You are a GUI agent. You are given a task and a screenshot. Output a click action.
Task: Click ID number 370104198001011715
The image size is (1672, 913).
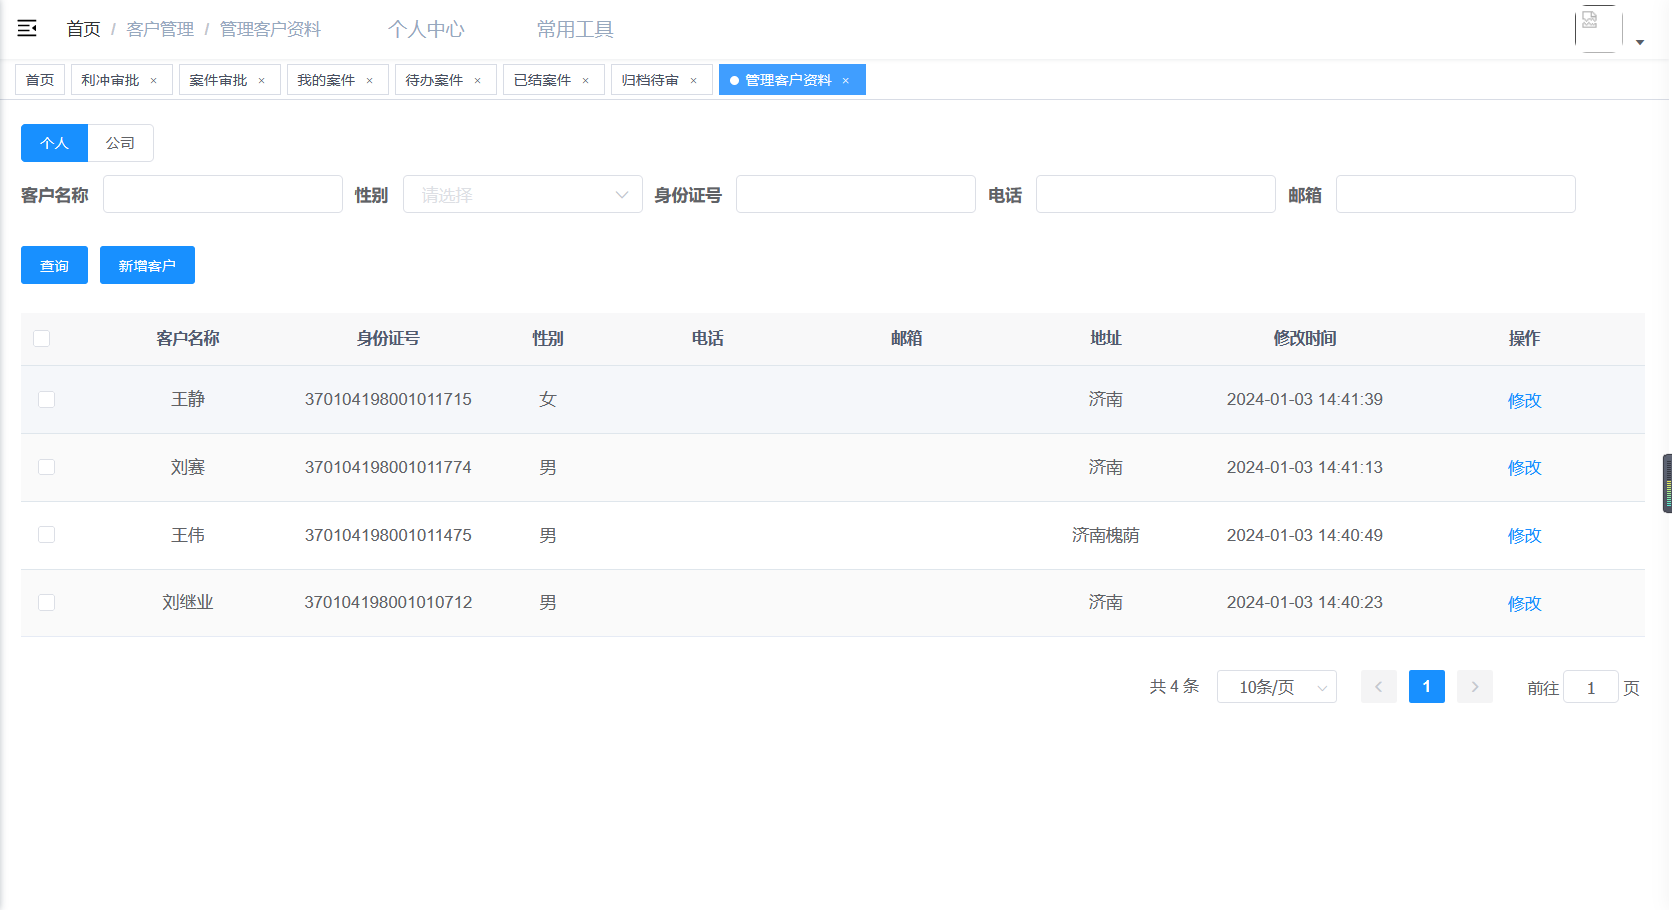388,400
